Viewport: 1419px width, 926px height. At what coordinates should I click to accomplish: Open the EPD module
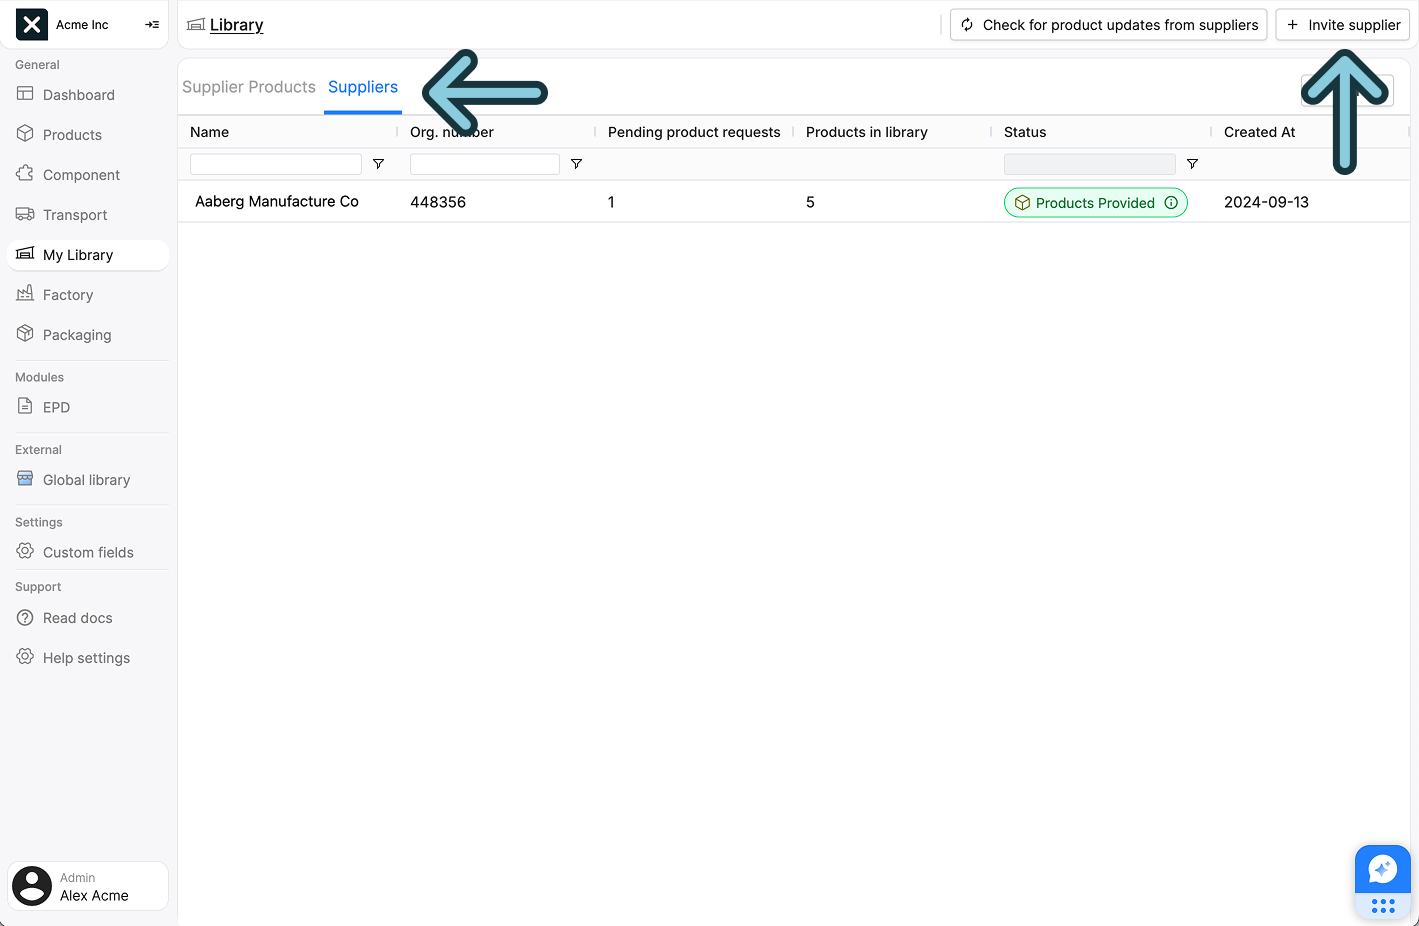pyautogui.click(x=56, y=407)
